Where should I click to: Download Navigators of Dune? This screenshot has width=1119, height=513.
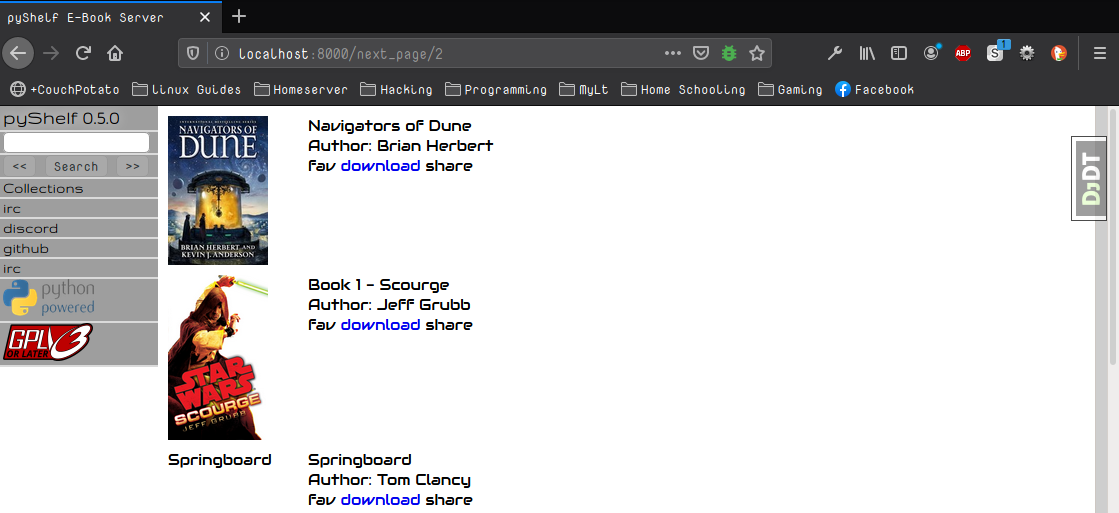pyautogui.click(x=380, y=165)
